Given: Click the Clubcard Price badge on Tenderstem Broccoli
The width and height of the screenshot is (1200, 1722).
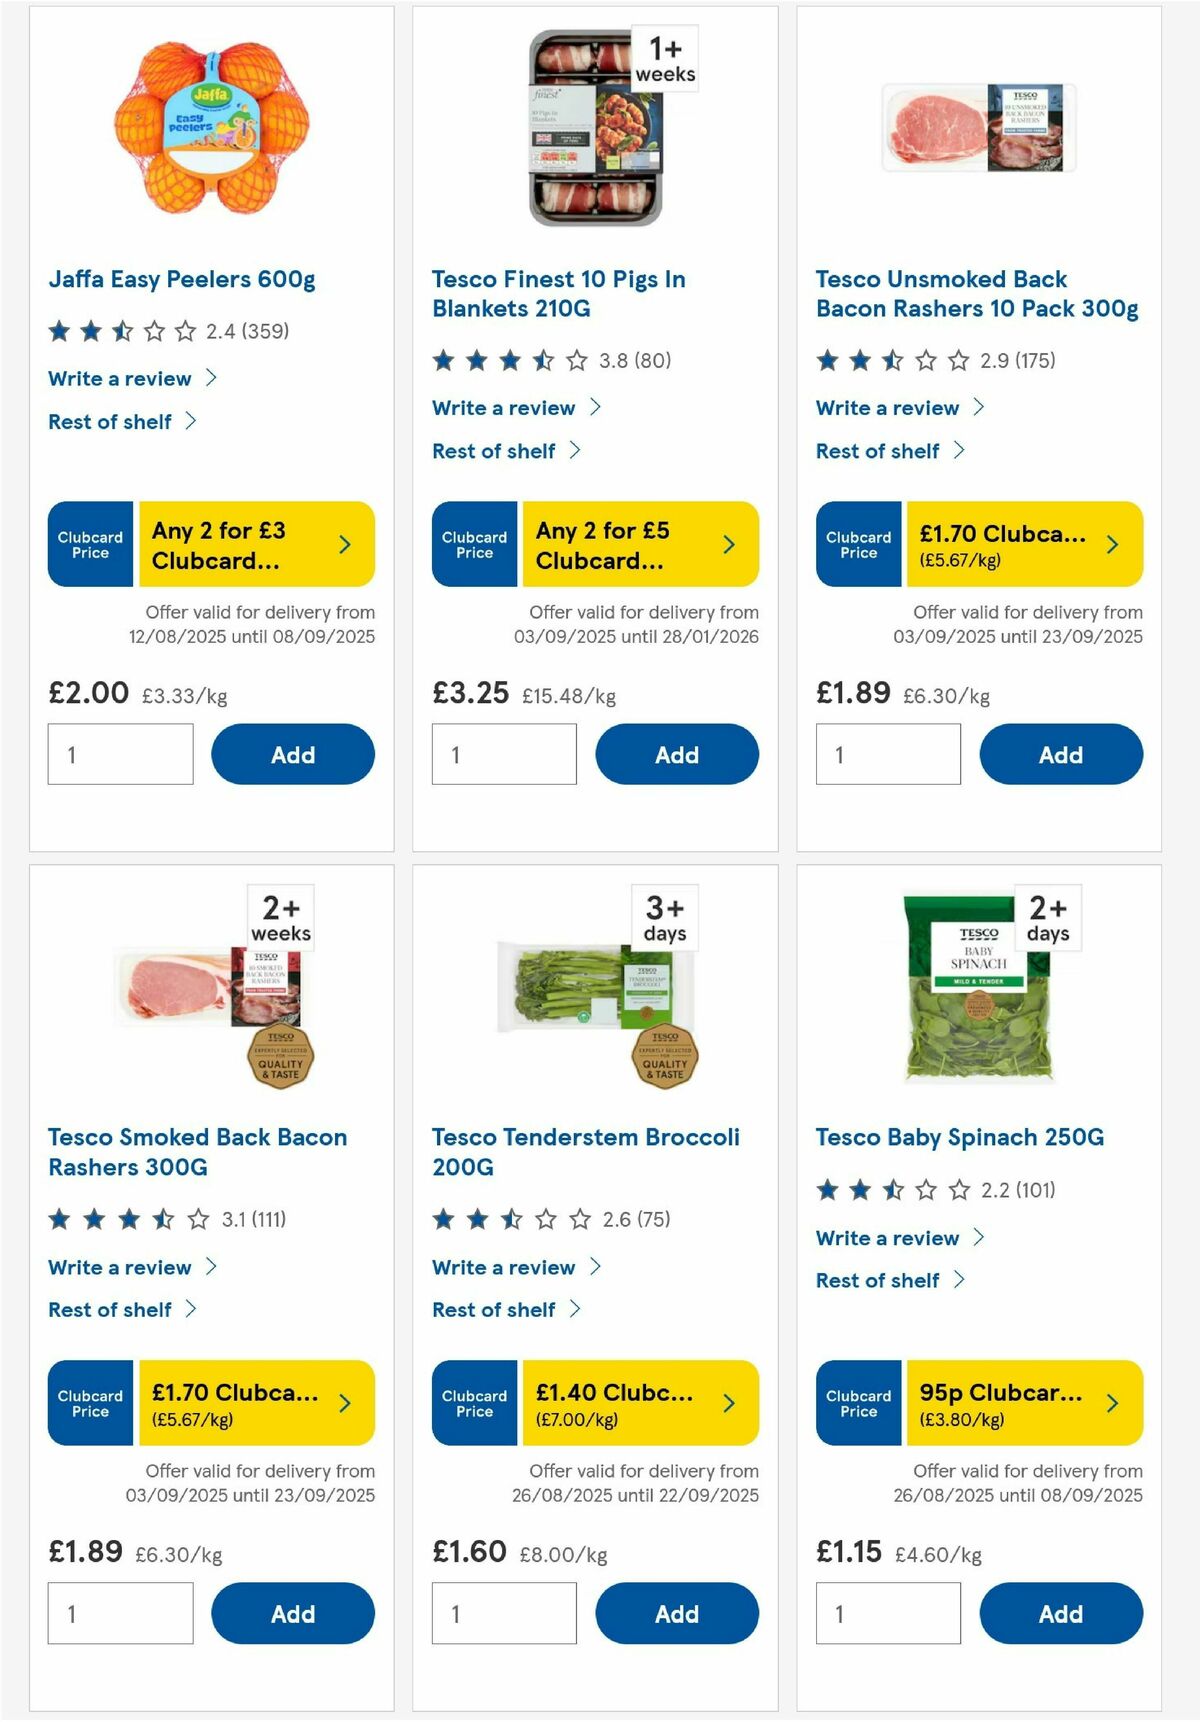Looking at the screenshot, I should coord(473,1403).
